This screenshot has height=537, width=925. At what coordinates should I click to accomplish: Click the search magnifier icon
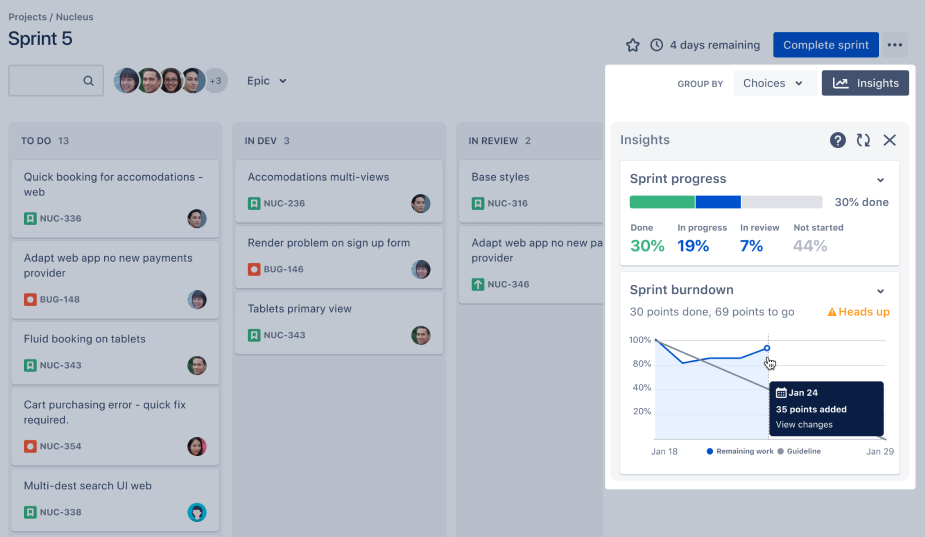(89, 81)
